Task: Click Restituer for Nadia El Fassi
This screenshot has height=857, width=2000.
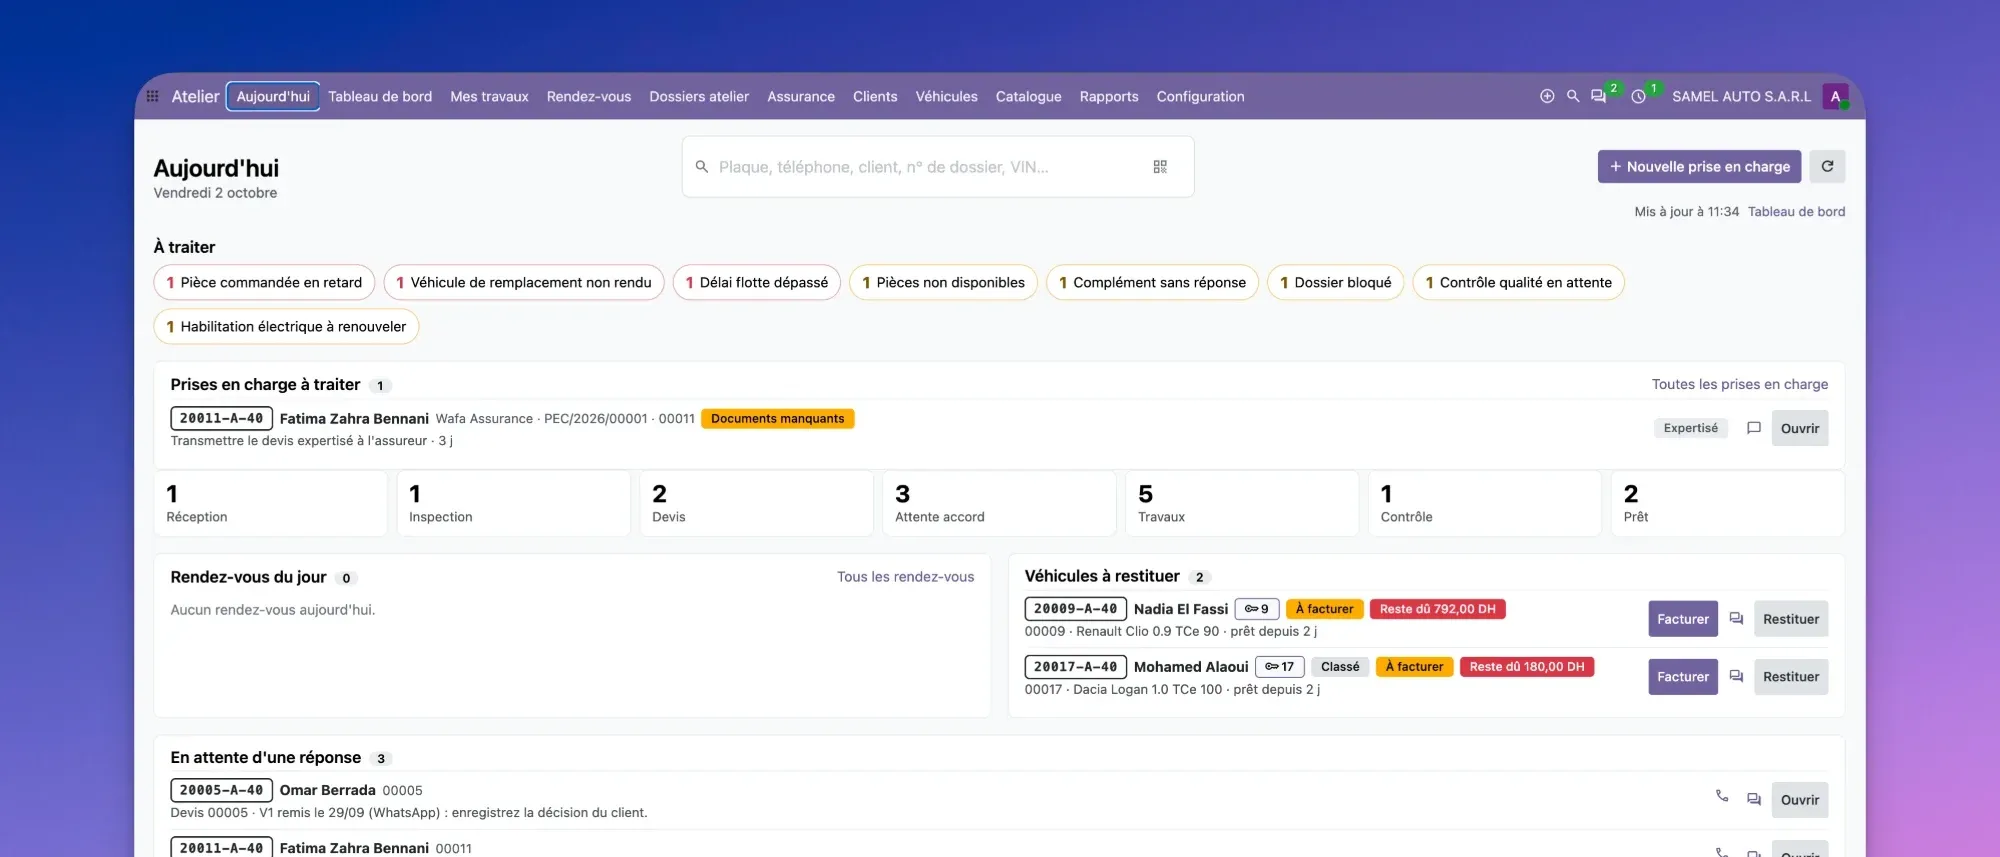Action: (x=1791, y=619)
